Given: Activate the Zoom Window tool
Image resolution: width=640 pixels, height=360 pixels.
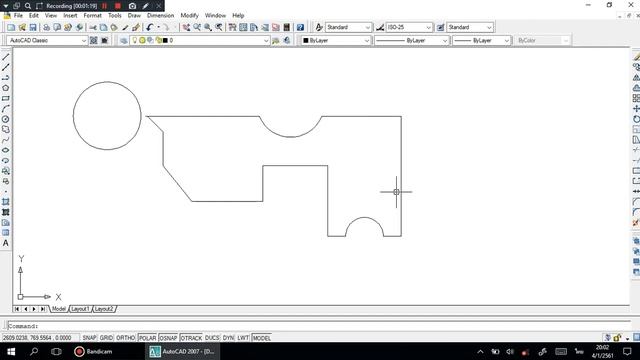Looking at the screenshot, I should coord(208,27).
